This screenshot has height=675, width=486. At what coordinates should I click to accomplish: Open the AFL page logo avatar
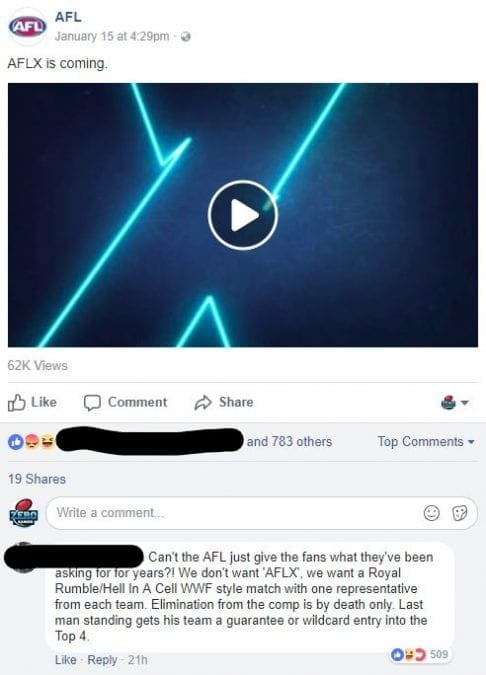tap(28, 27)
